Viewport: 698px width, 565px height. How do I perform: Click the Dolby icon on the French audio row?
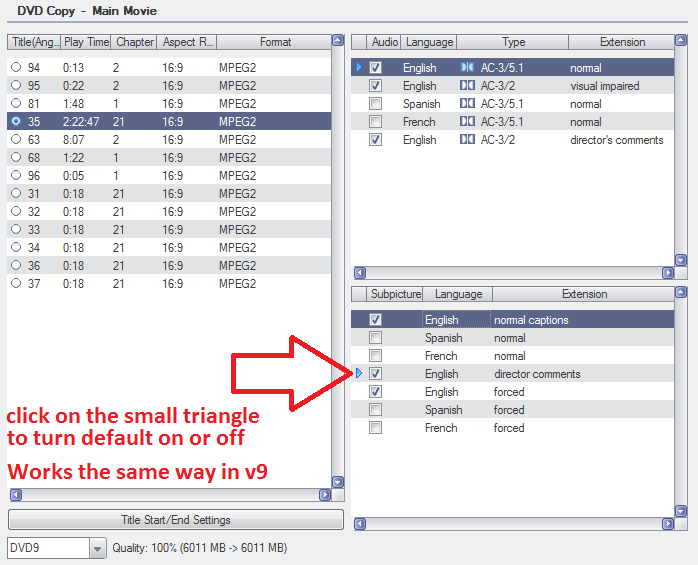coord(467,122)
